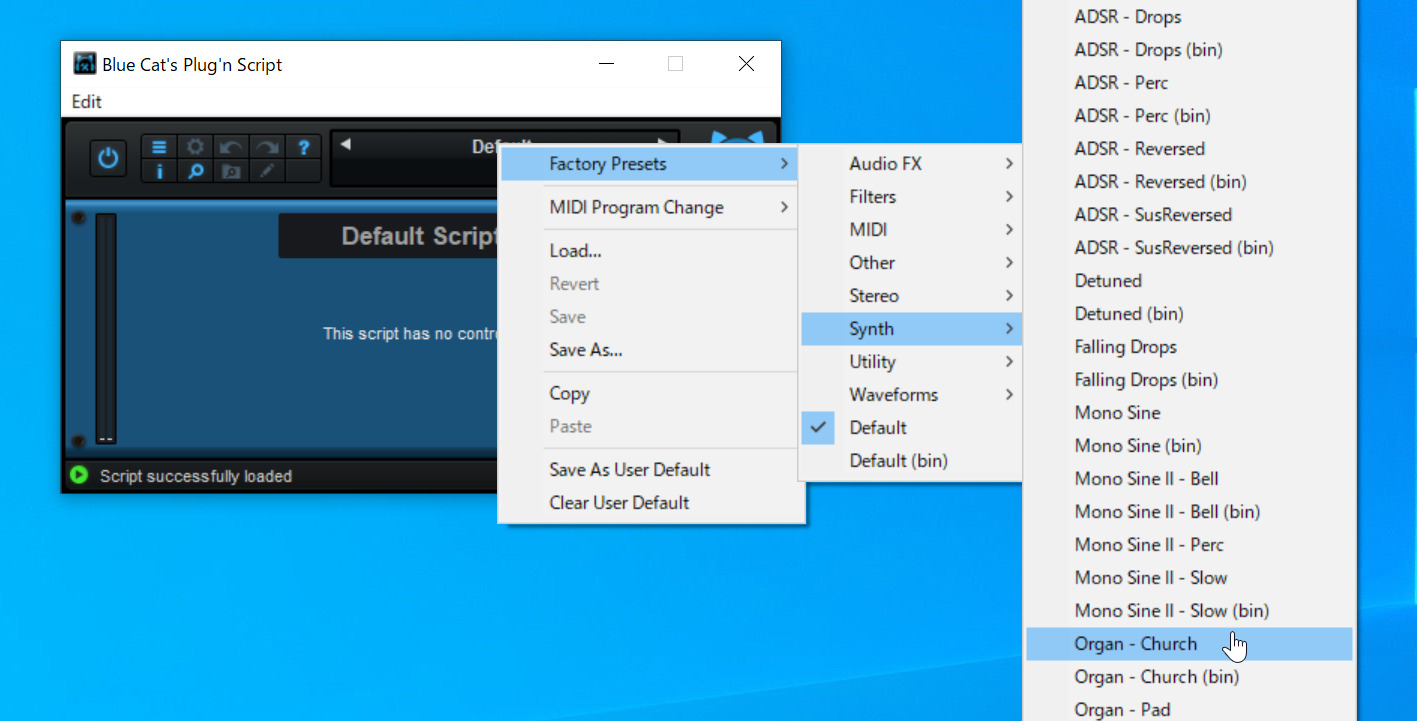This screenshot has height=721, width=1417.
Task: Load the ADSR - Drops preset
Action: pyautogui.click(x=1189, y=17)
